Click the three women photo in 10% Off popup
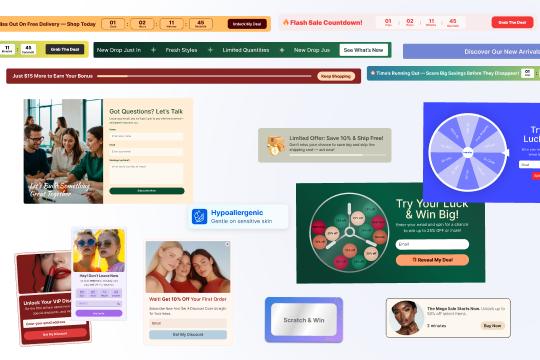Image resolution: width=540 pixels, height=360 pixels. [188, 267]
